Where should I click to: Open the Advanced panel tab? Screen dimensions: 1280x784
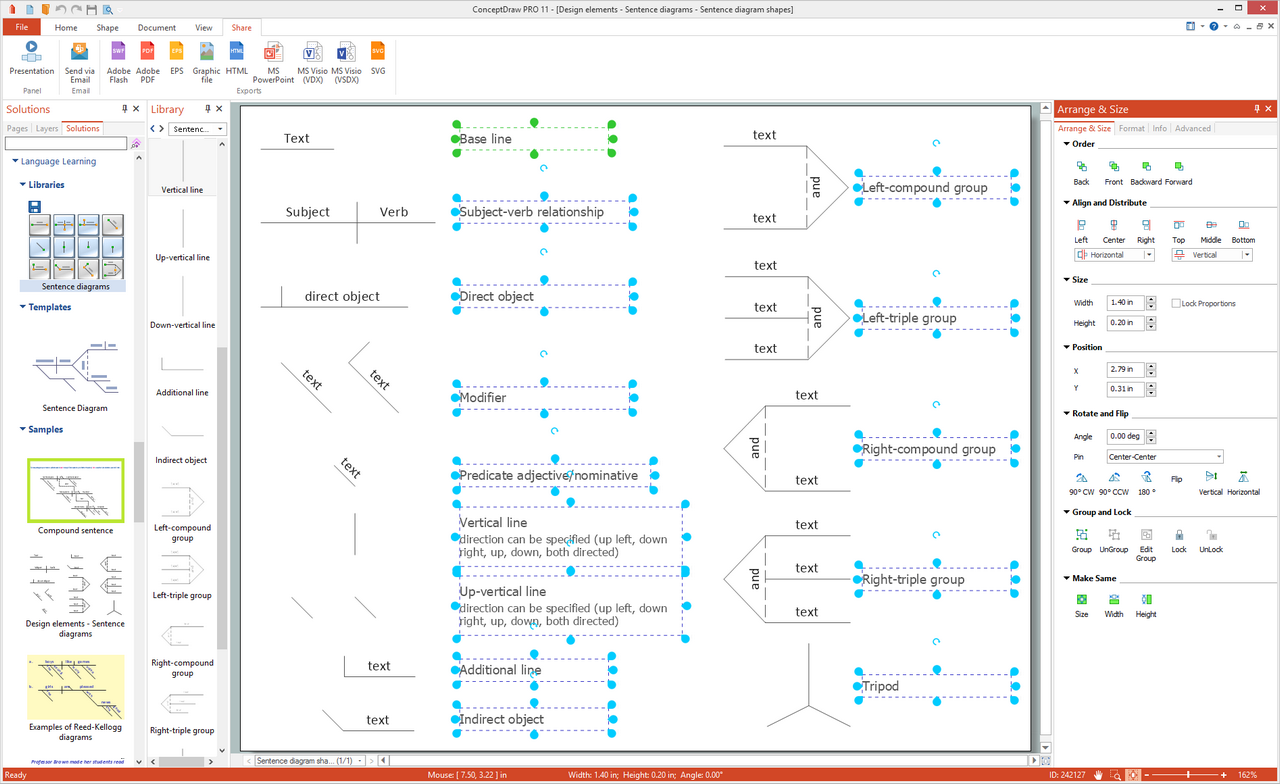1192,128
